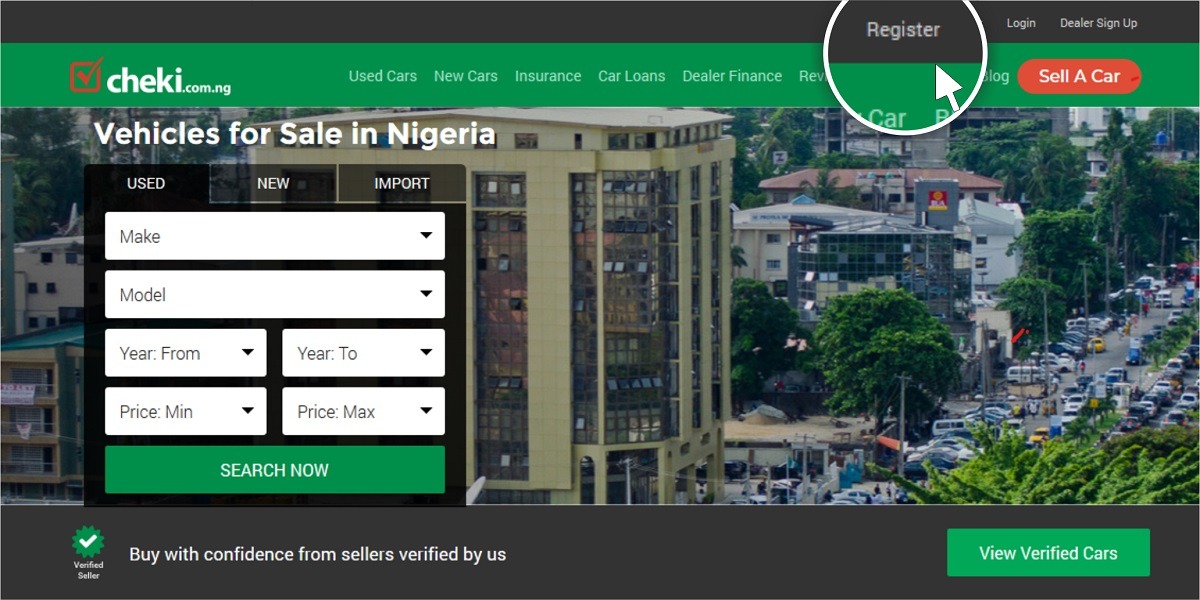1200x600 pixels.
Task: Expand the Model dropdown
Action: [x=275, y=295]
